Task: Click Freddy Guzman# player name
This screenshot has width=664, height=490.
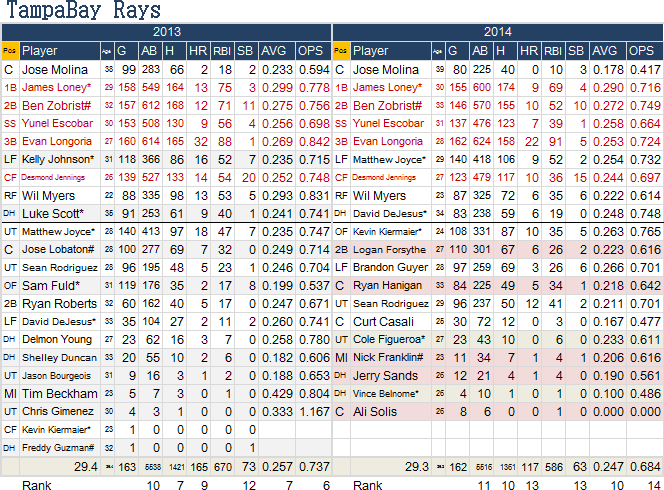Action: point(58,448)
